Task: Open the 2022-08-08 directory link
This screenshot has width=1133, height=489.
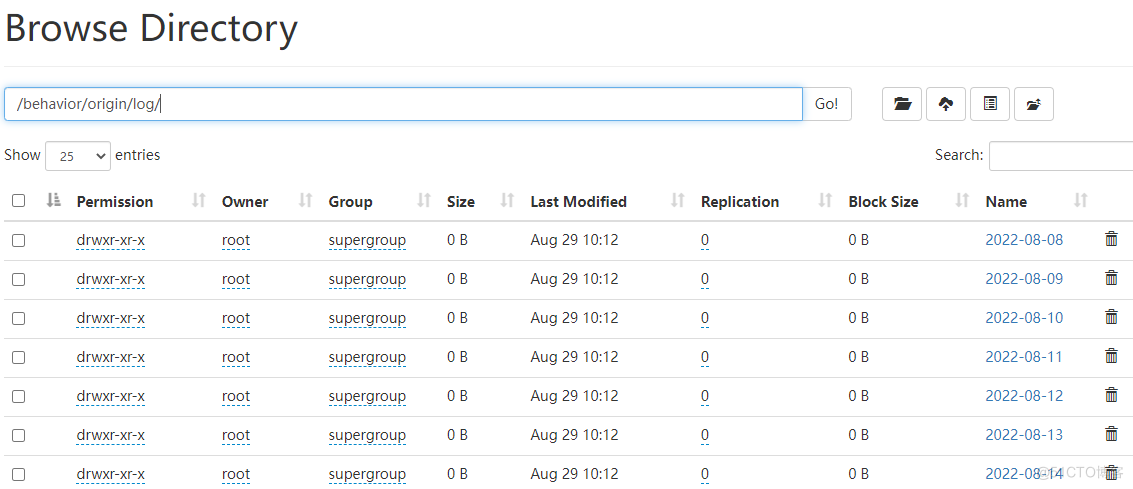Action: (x=1024, y=240)
